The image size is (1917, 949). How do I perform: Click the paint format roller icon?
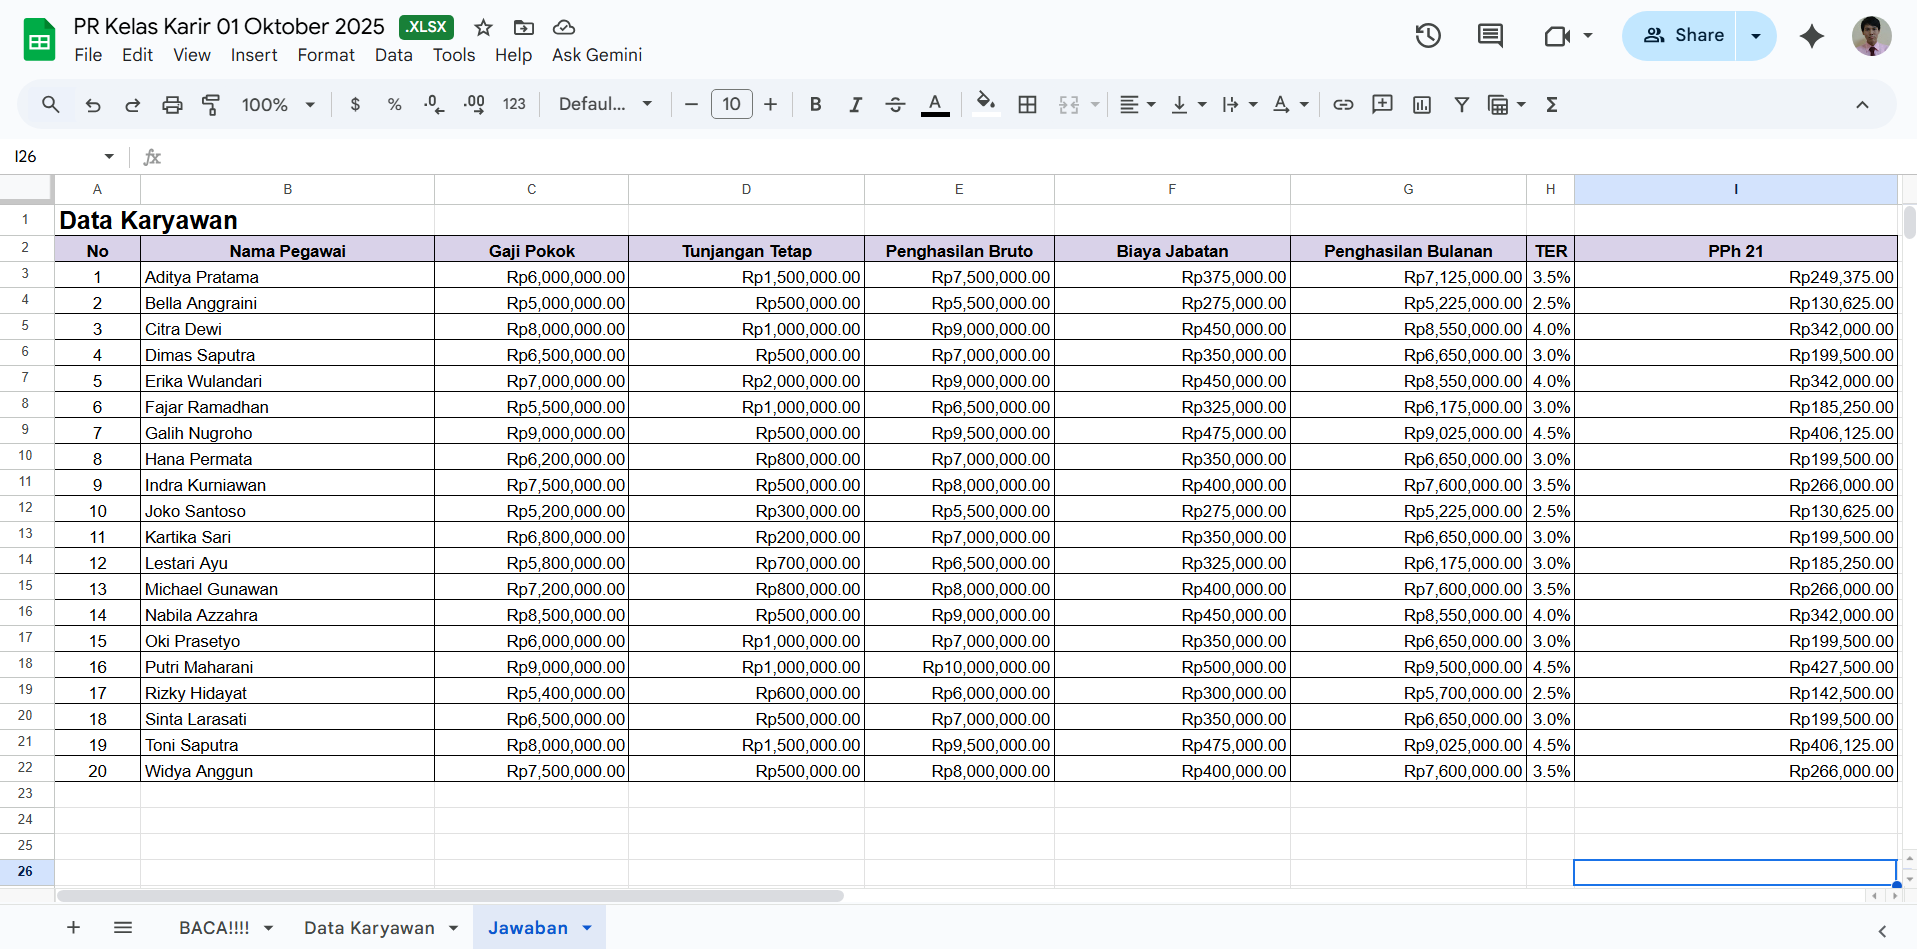pyautogui.click(x=211, y=105)
